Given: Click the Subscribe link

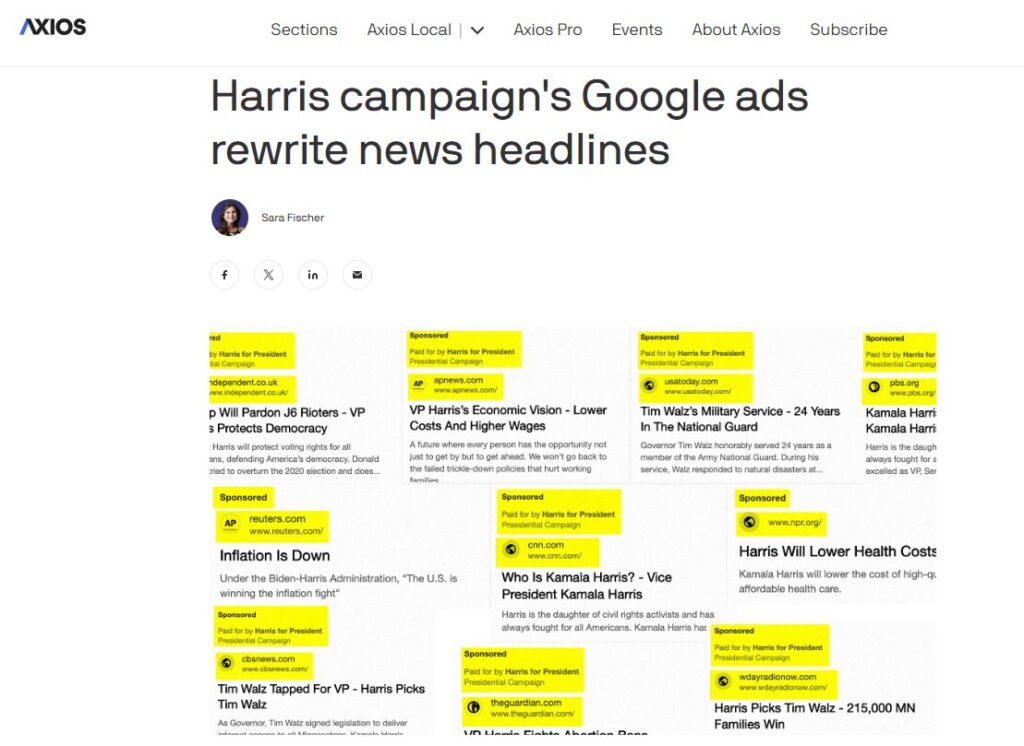Looking at the screenshot, I should [x=848, y=30].
